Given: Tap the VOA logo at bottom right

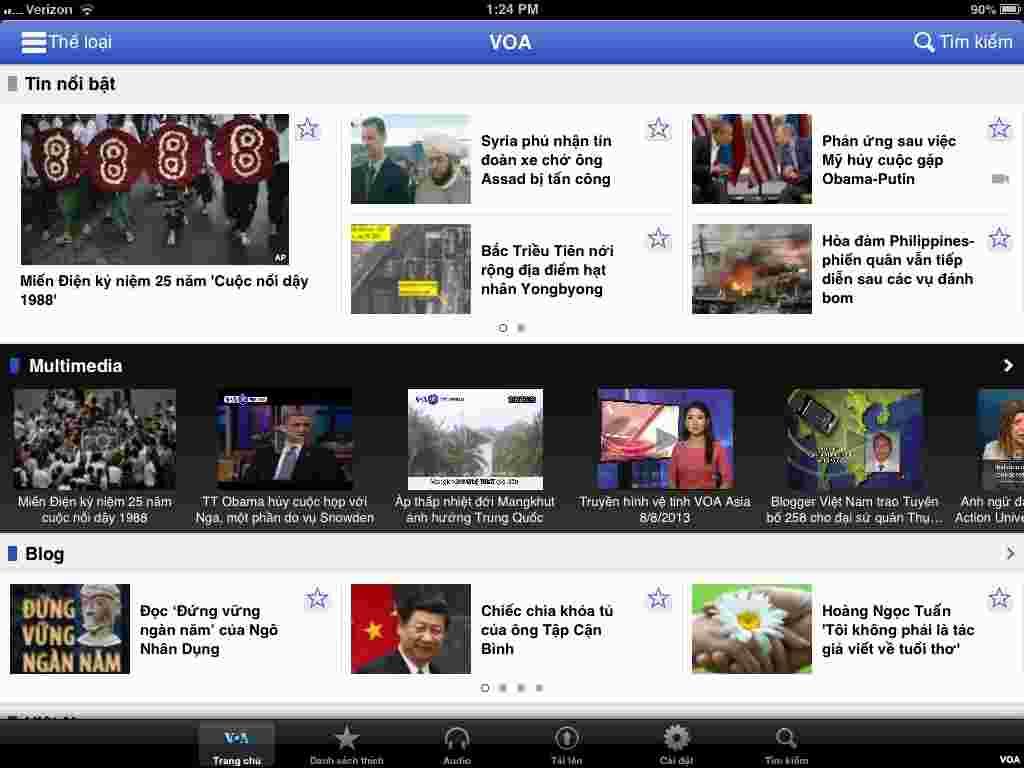Looking at the screenshot, I should 1010,760.
